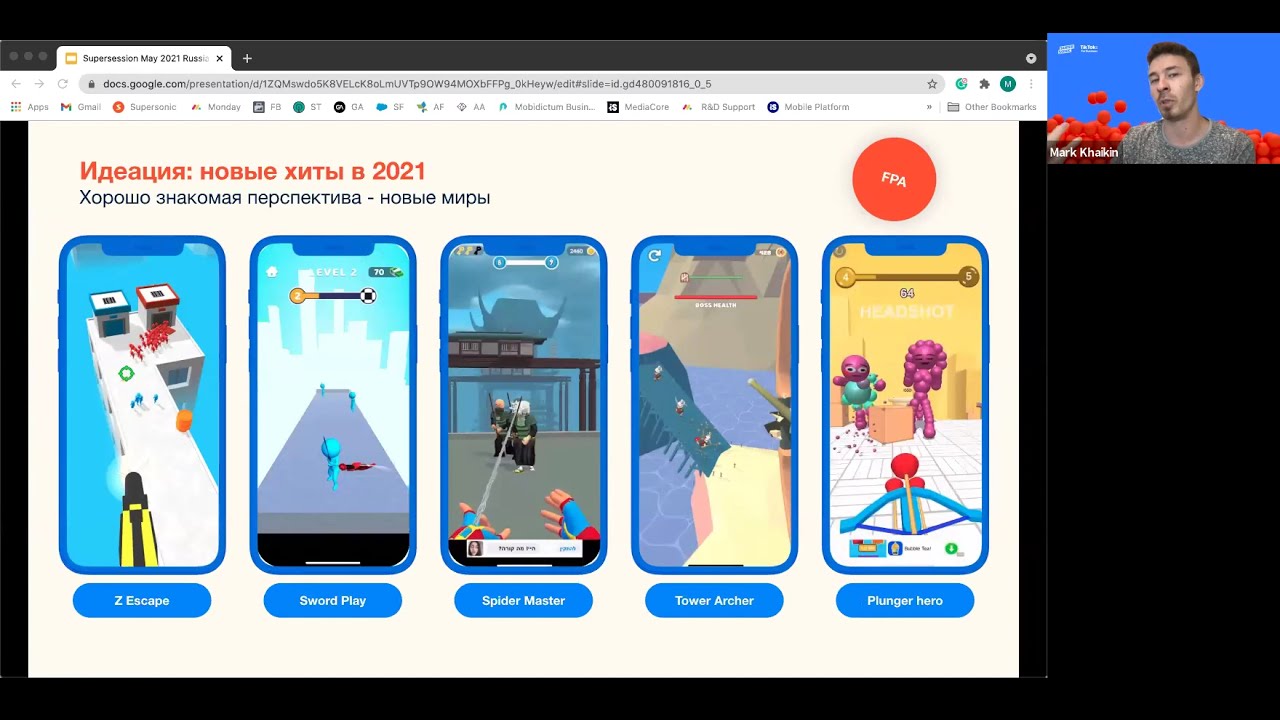Select the Spider Master phone screenshot

(523, 404)
